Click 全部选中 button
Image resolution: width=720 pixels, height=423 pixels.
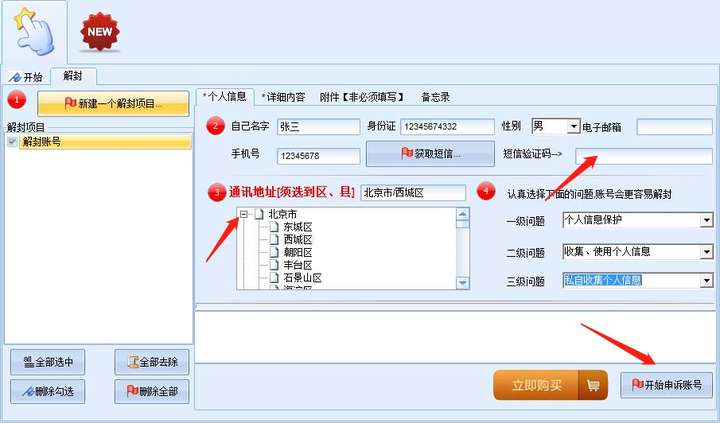[x=46, y=362]
